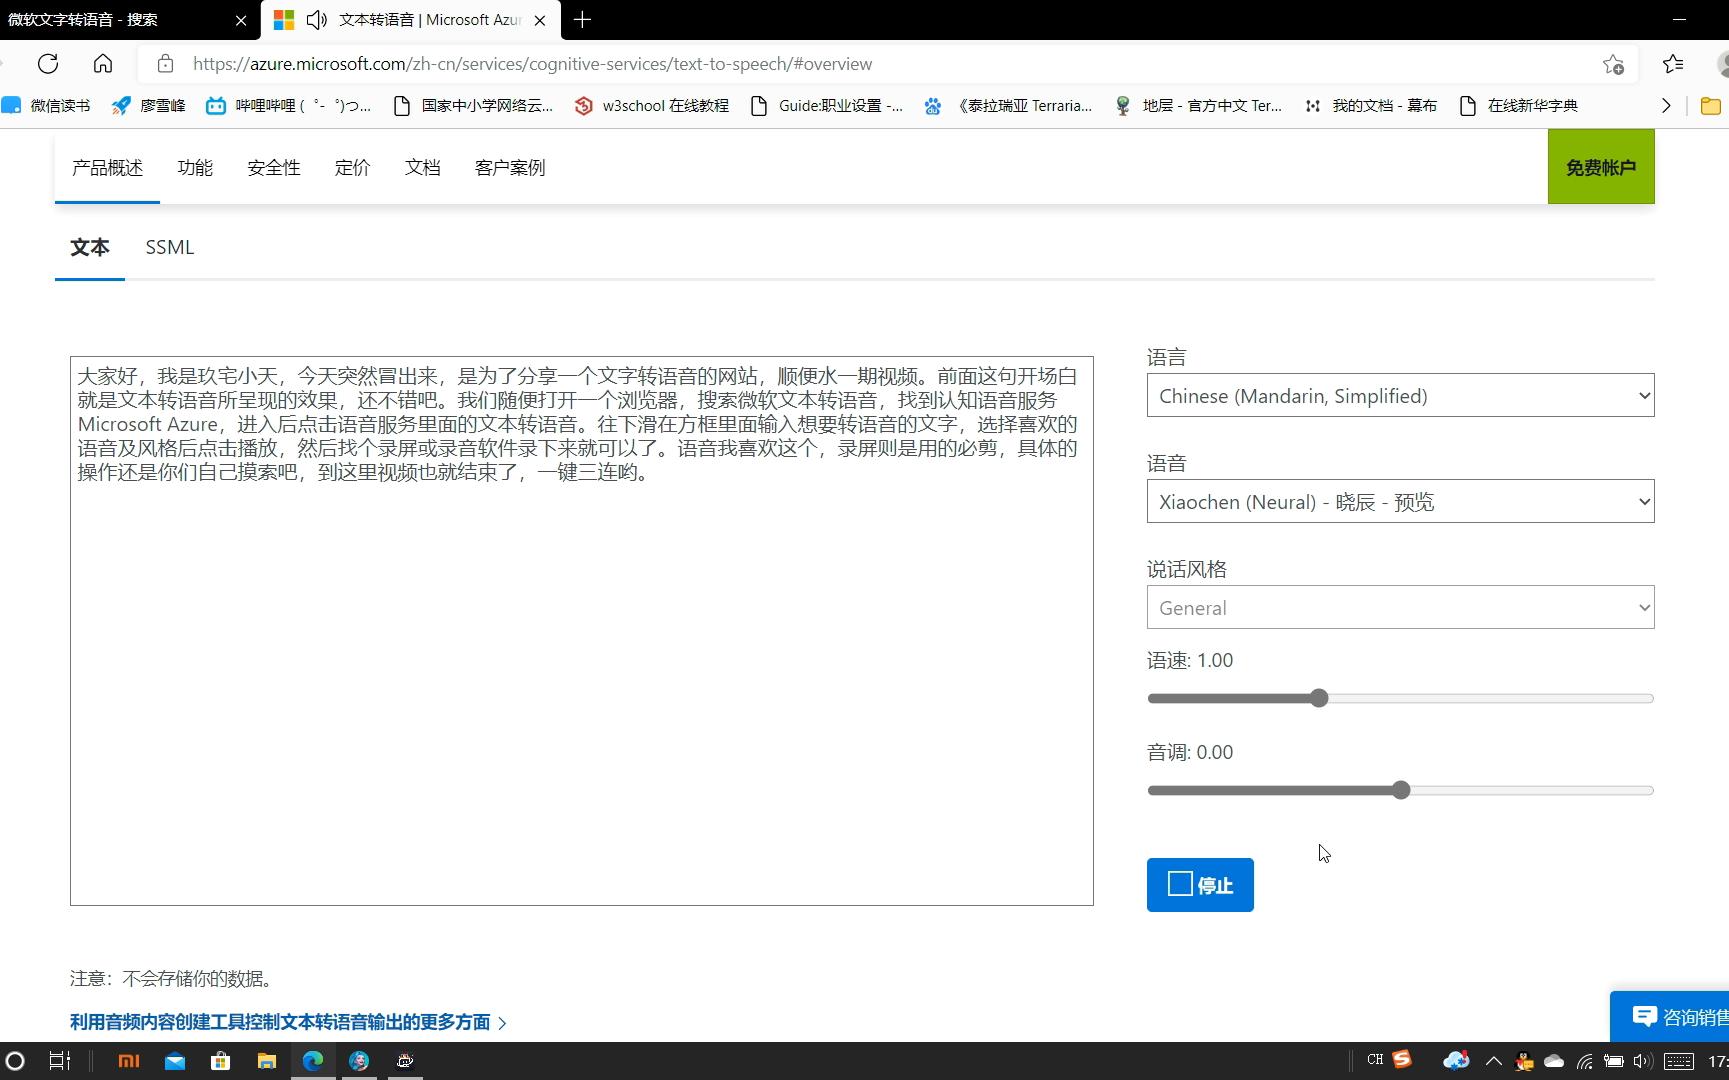1729x1080 pixels.
Task: Open OneDrive cloud tray icon
Action: 1554,1061
